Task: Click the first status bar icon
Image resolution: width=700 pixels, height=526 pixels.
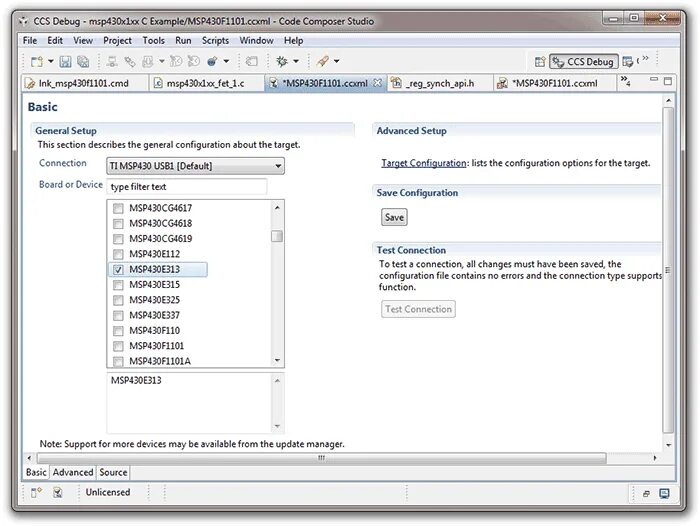Action: [x=36, y=493]
